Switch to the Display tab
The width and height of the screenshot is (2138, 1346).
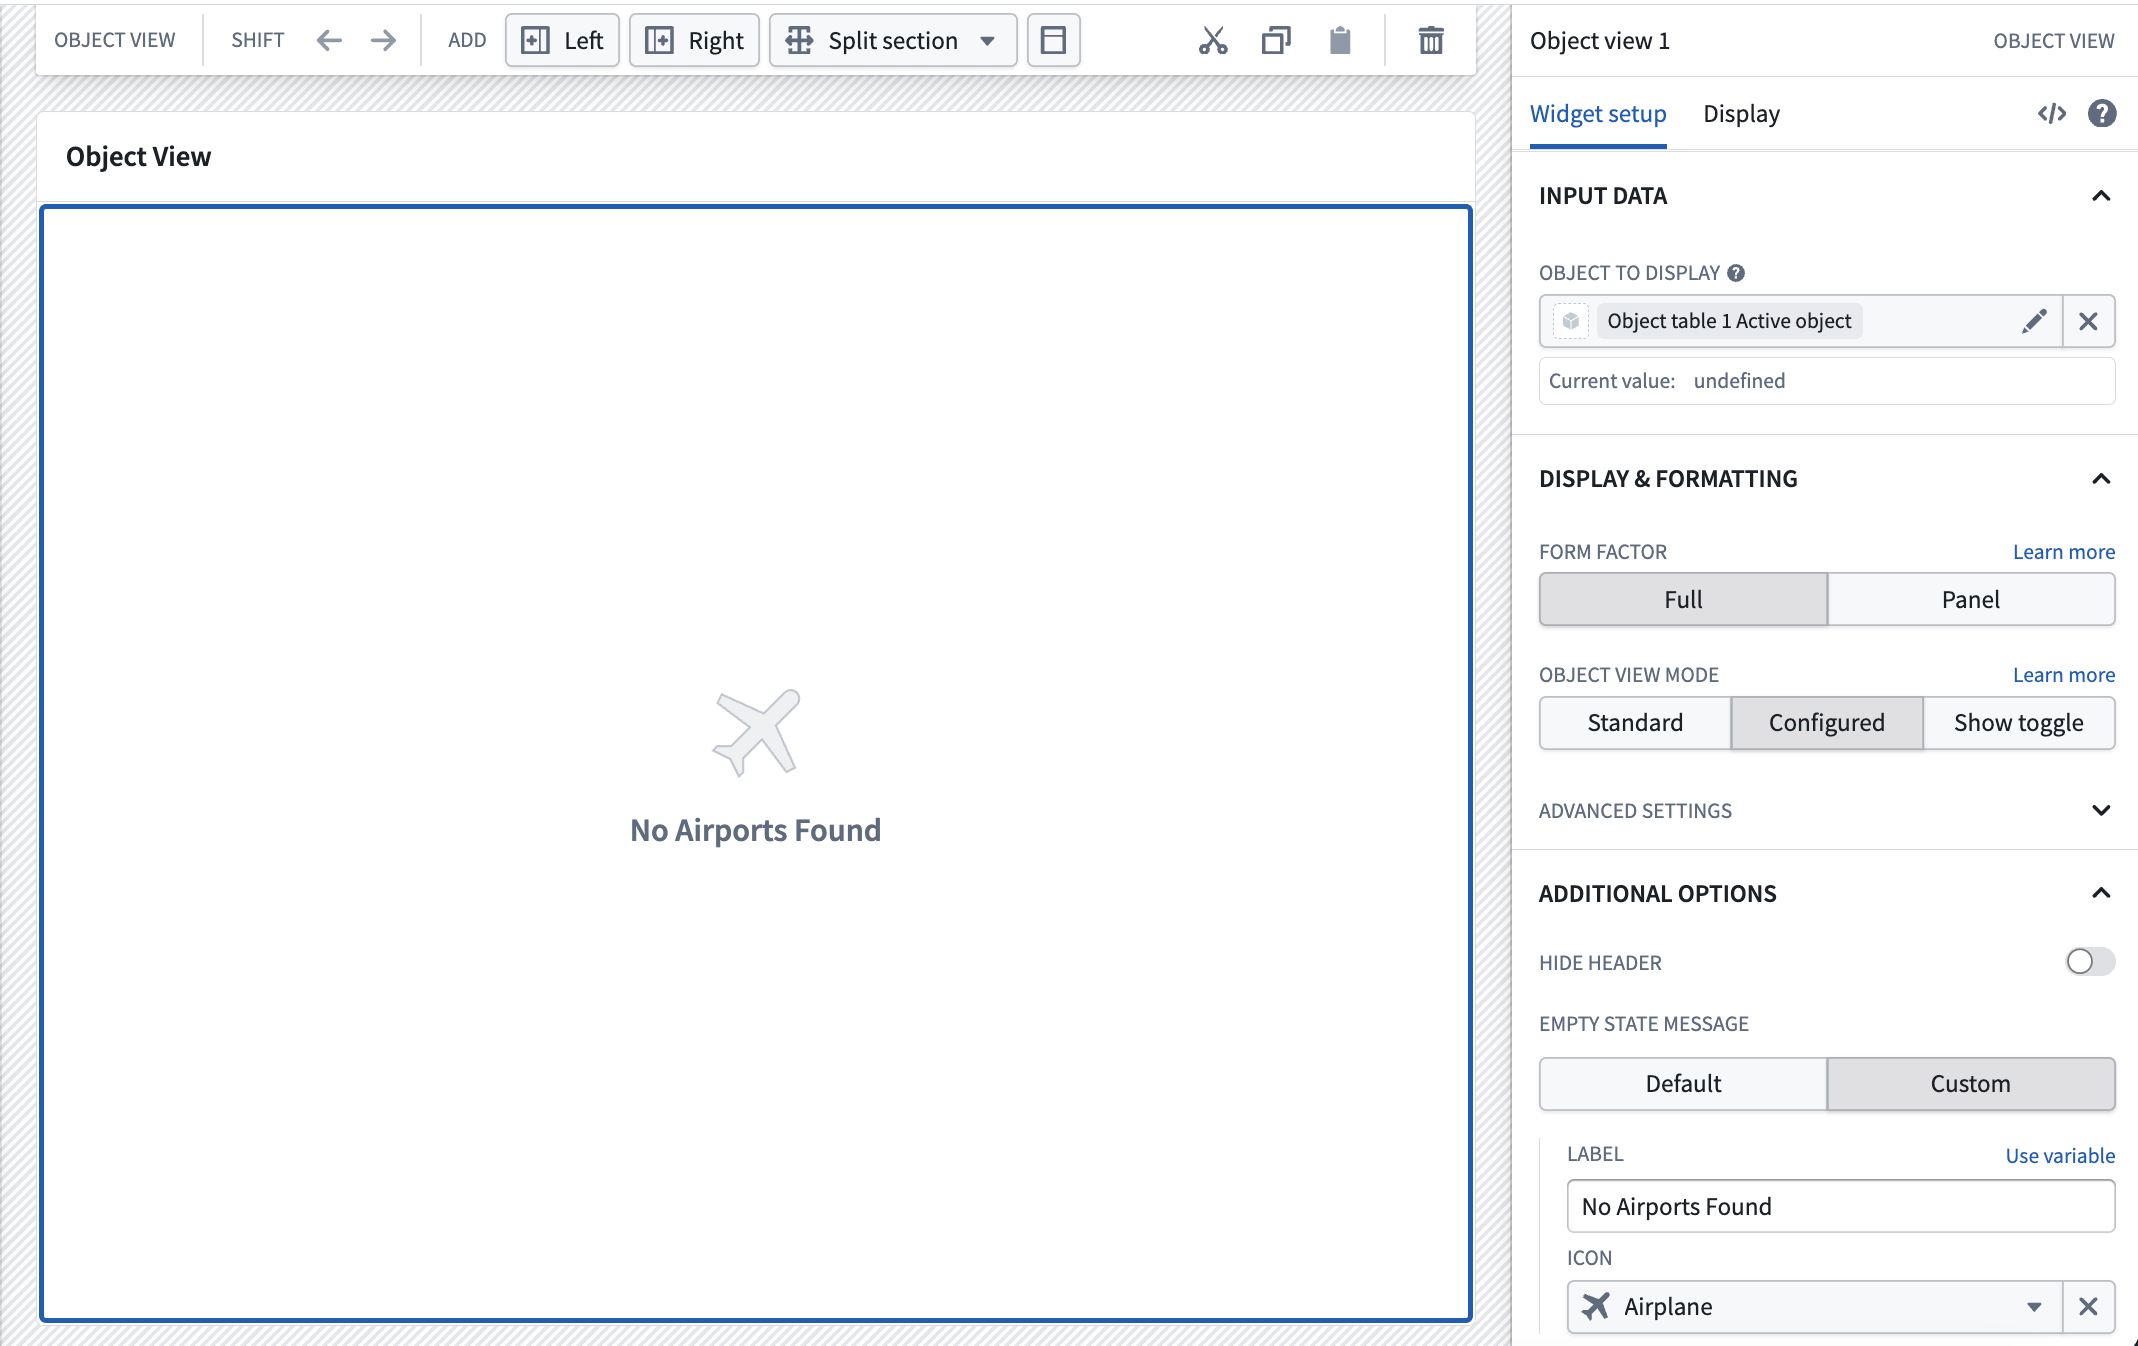[1741, 114]
